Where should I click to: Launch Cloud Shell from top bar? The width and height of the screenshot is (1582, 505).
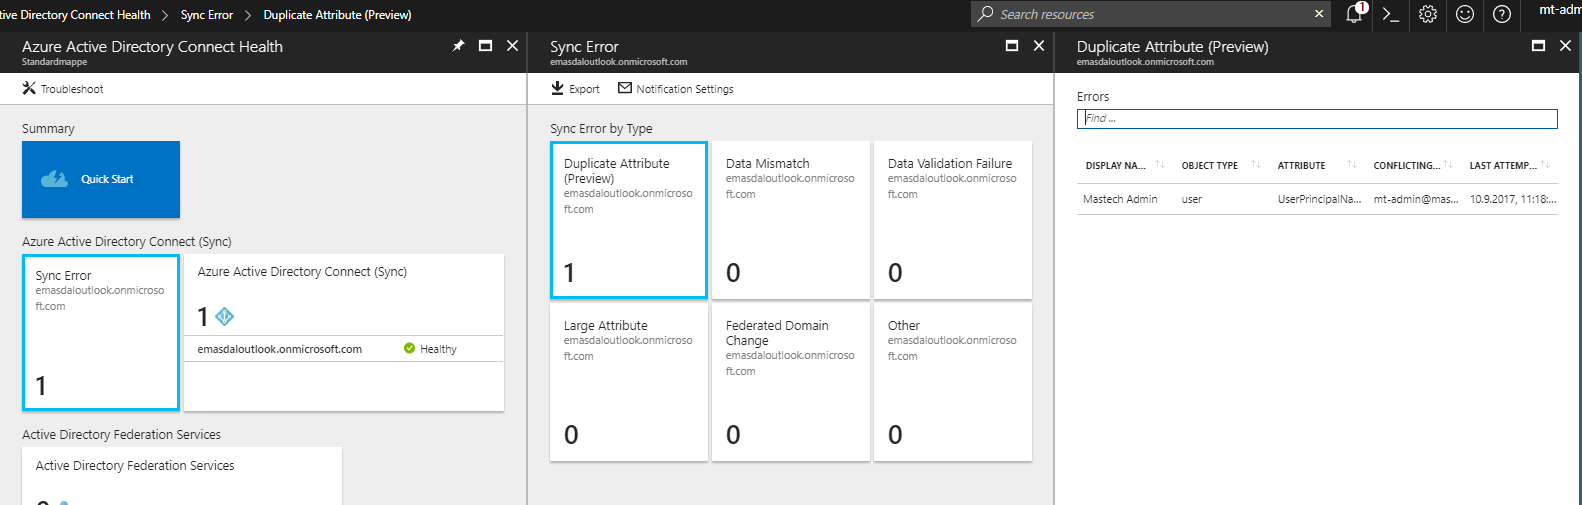coord(1390,14)
